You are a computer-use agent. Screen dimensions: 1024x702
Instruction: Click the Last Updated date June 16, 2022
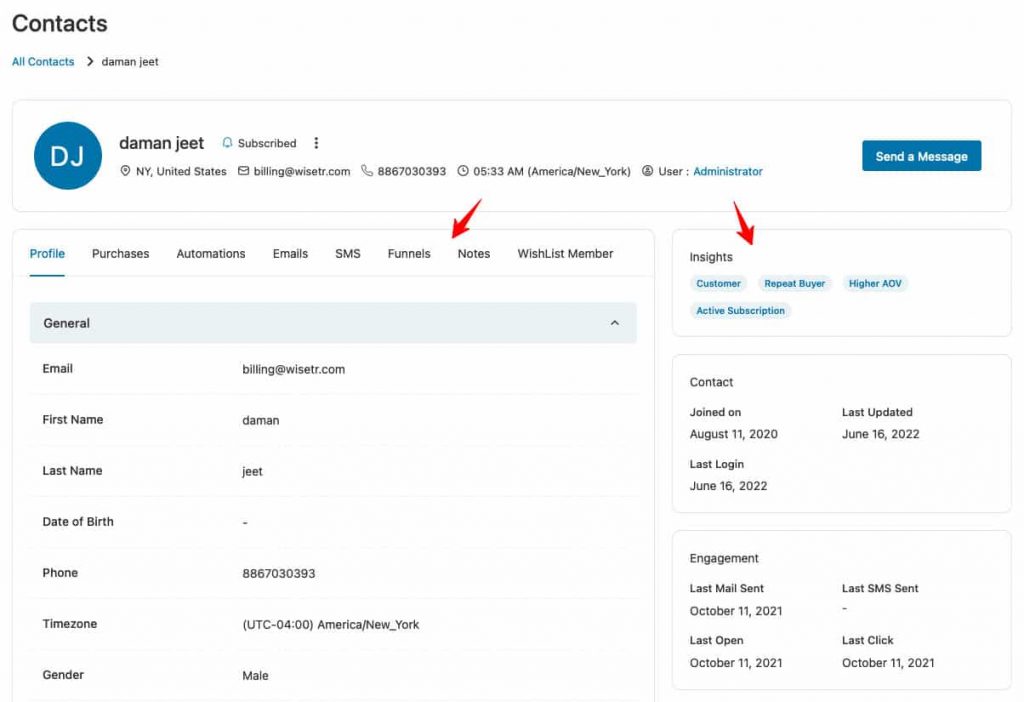pyautogui.click(x=880, y=434)
